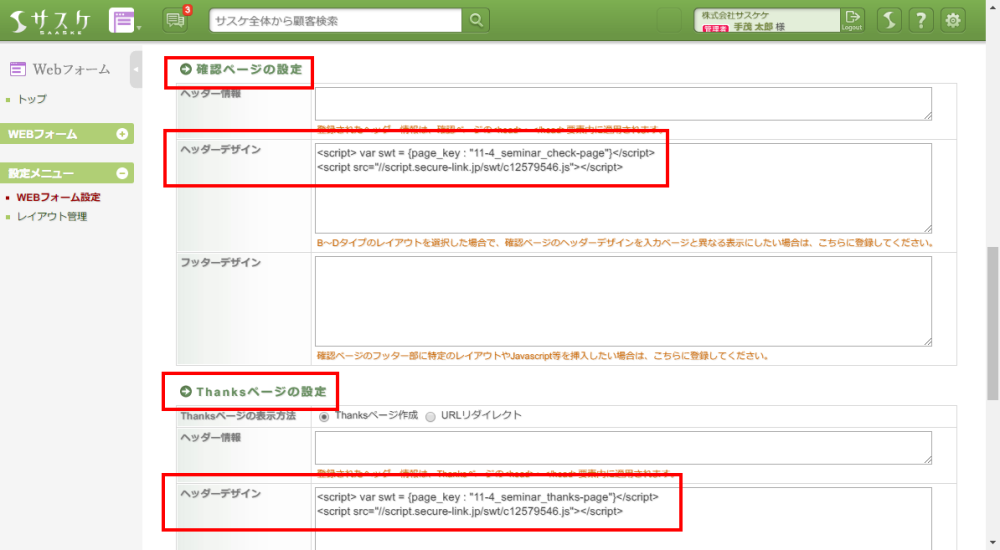The width and height of the screenshot is (1000, 550).
Task: Open the settings gear icon
Action: (x=954, y=20)
